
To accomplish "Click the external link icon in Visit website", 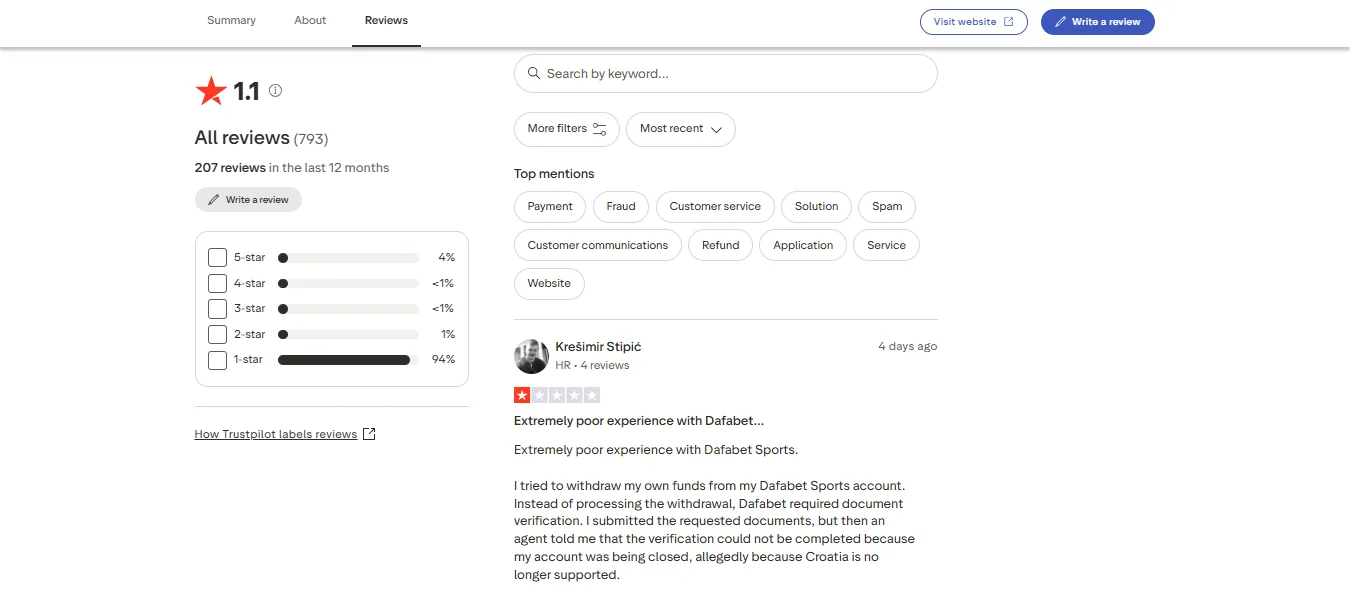I will [1008, 22].
